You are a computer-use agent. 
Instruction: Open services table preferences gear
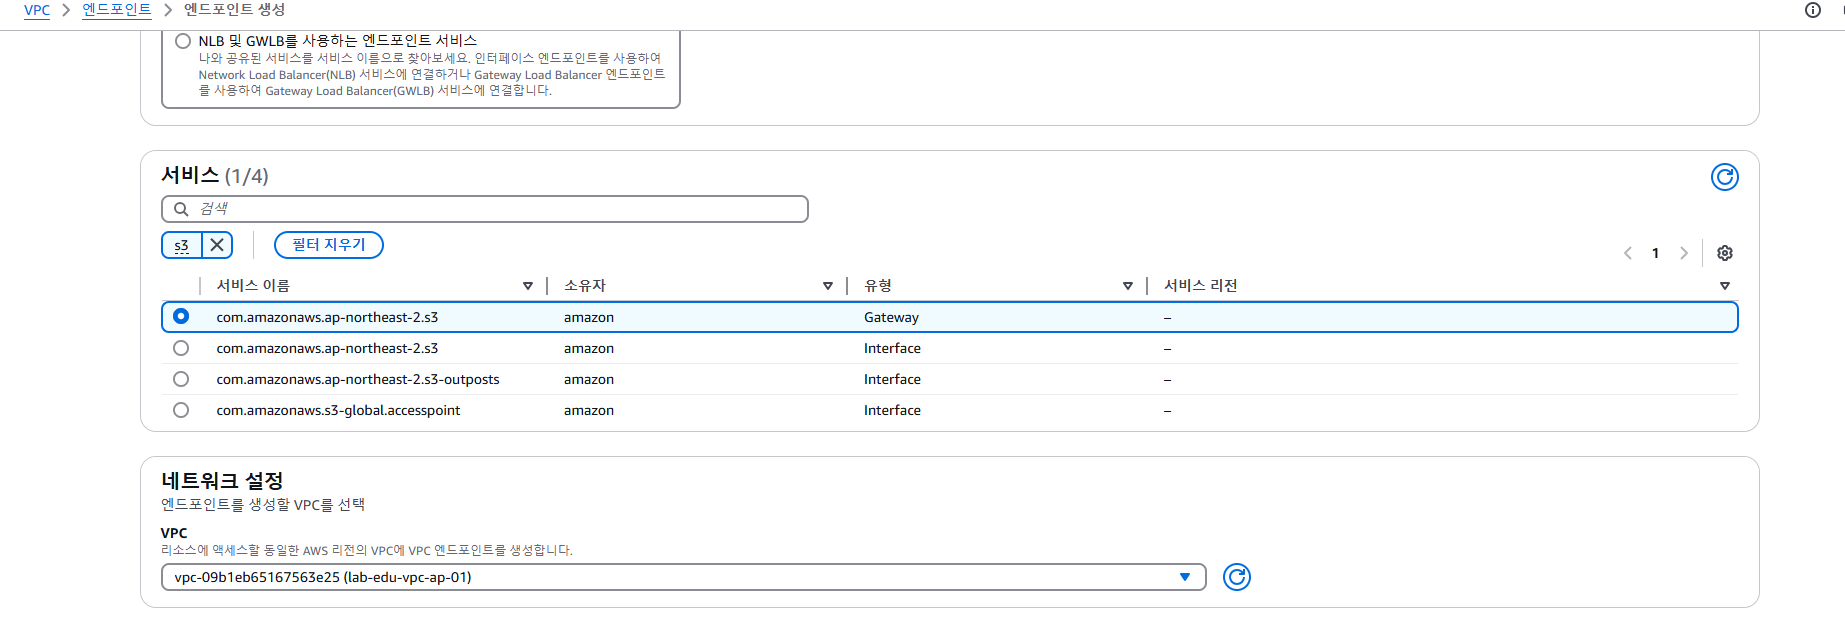point(1725,253)
